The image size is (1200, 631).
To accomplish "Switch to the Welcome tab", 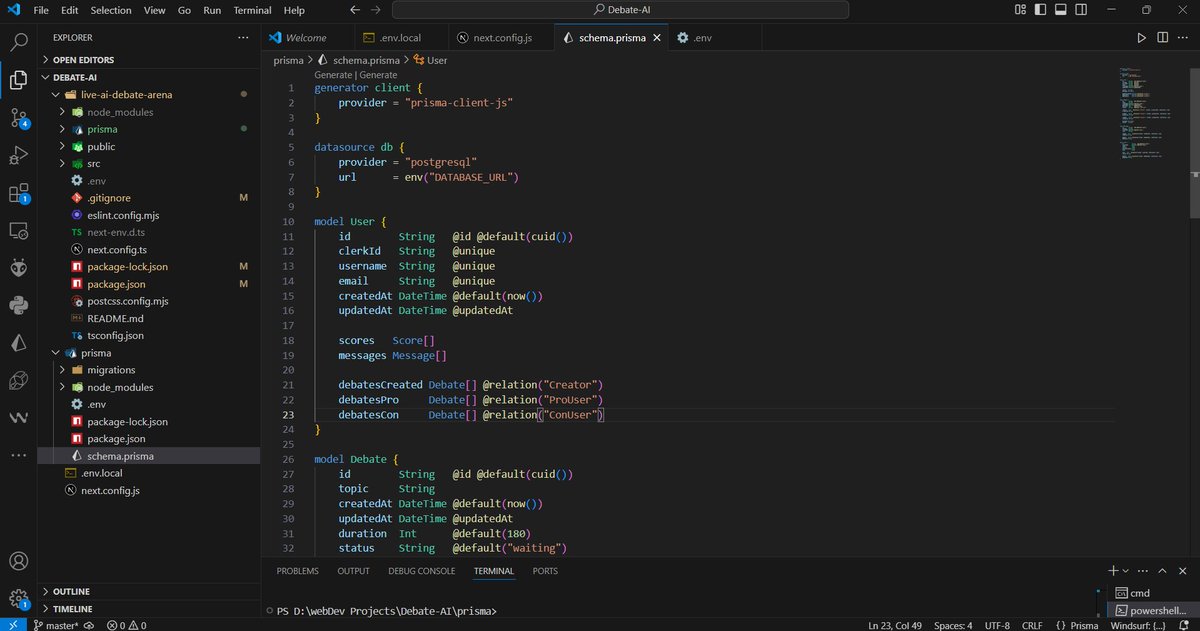I will point(306,38).
